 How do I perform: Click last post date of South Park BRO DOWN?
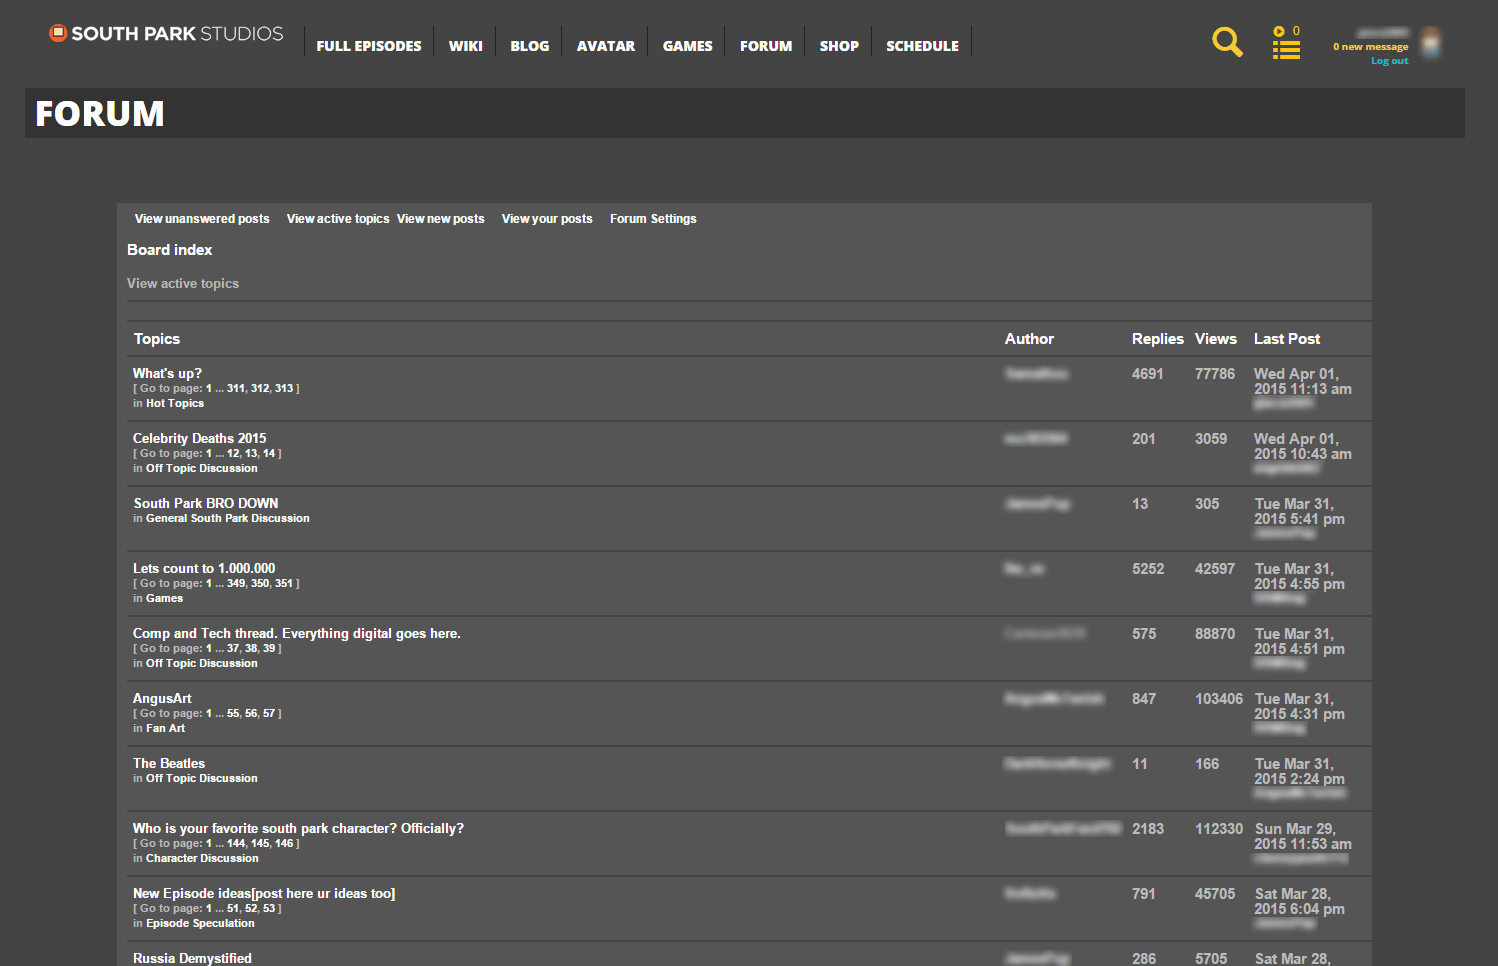(1300, 511)
